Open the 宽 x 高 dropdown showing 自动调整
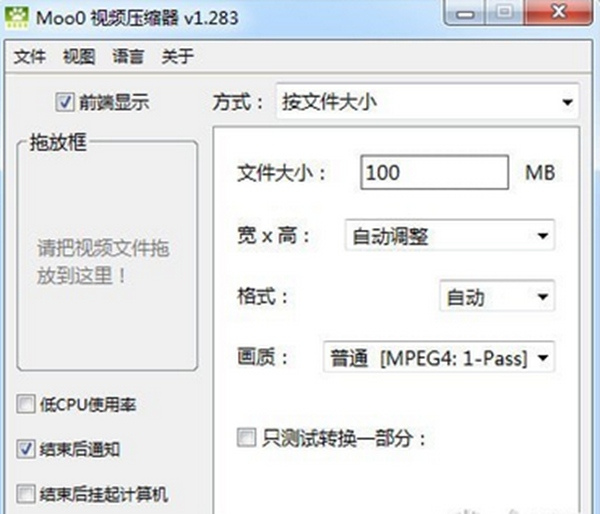 (x=450, y=235)
